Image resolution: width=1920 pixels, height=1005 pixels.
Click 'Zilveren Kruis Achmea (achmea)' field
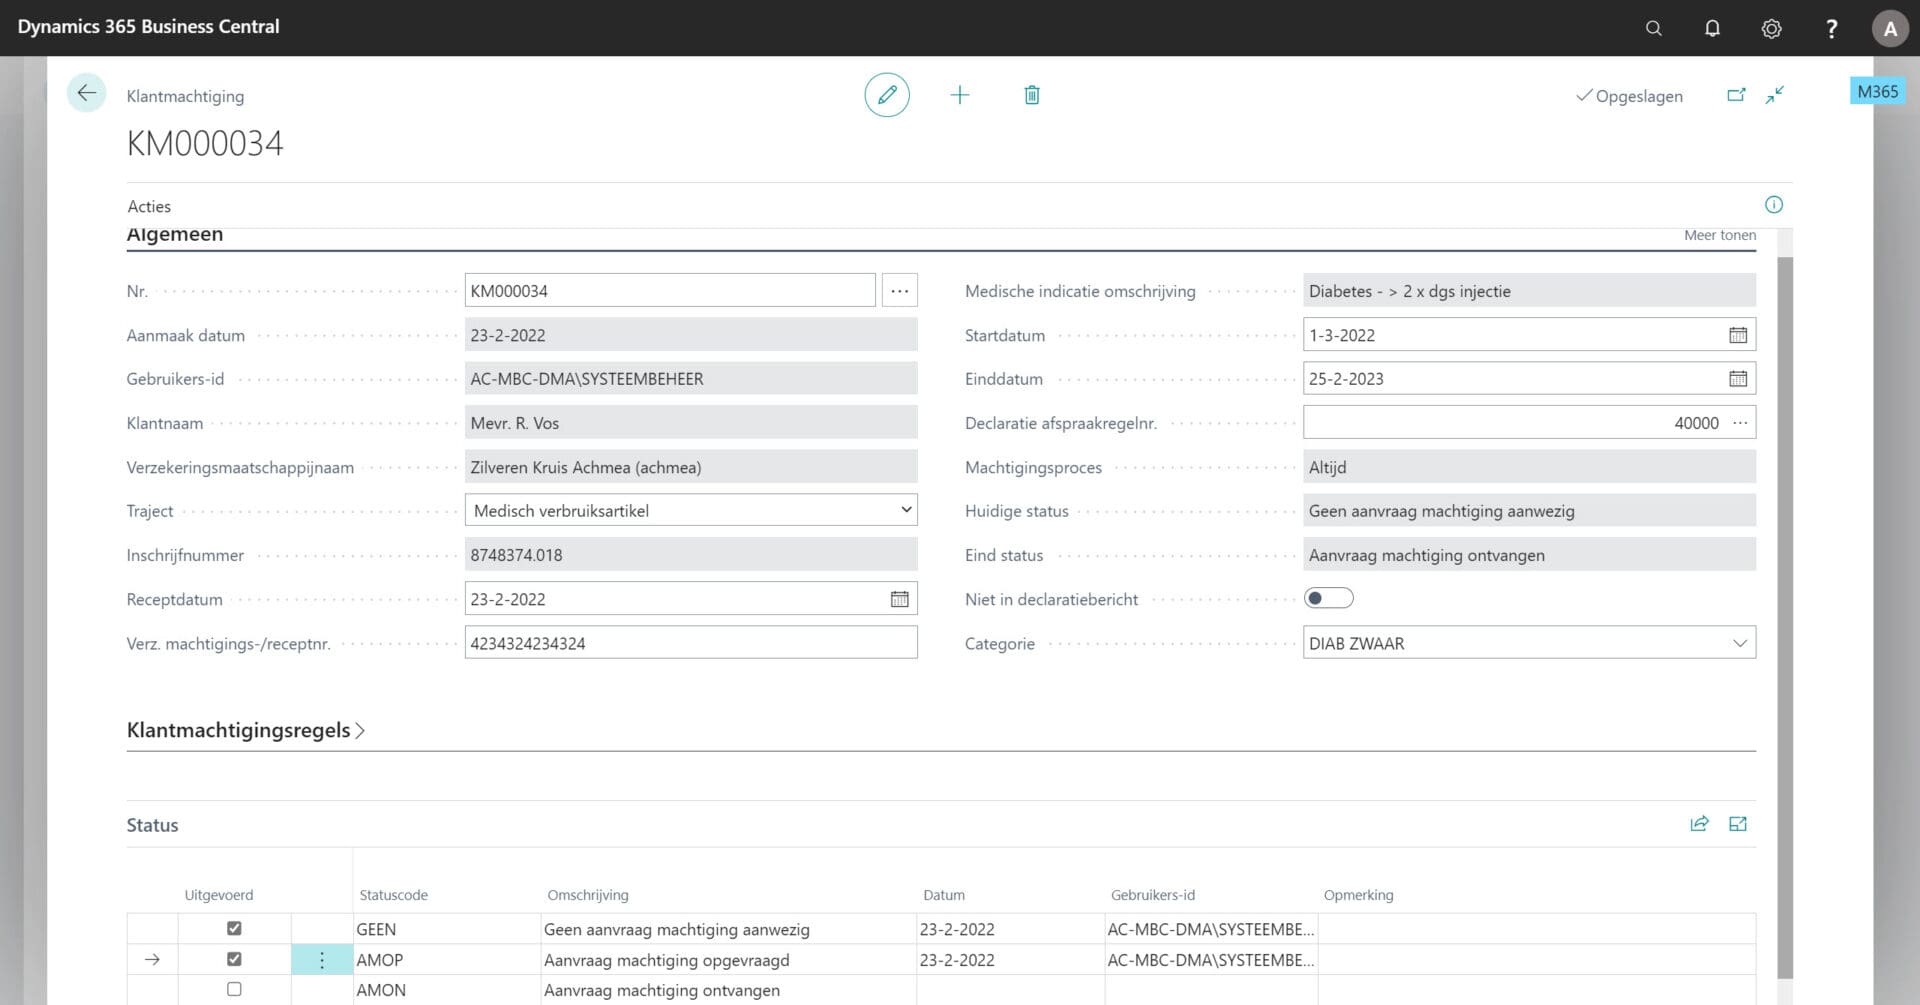[691, 467]
